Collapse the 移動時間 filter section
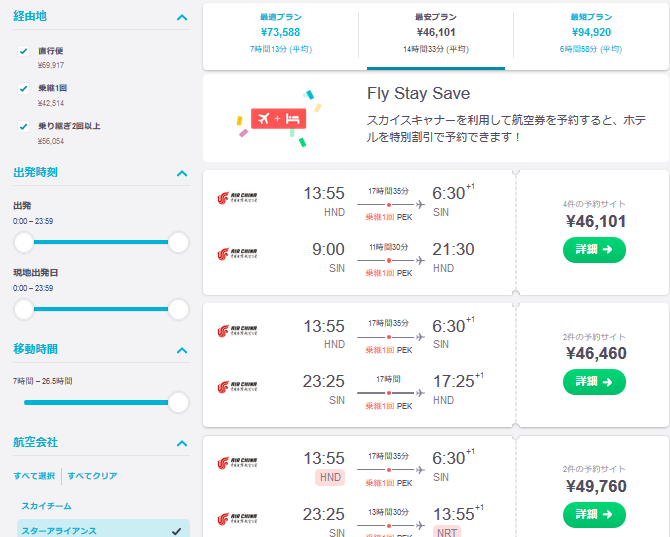The image size is (670, 537). [181, 350]
